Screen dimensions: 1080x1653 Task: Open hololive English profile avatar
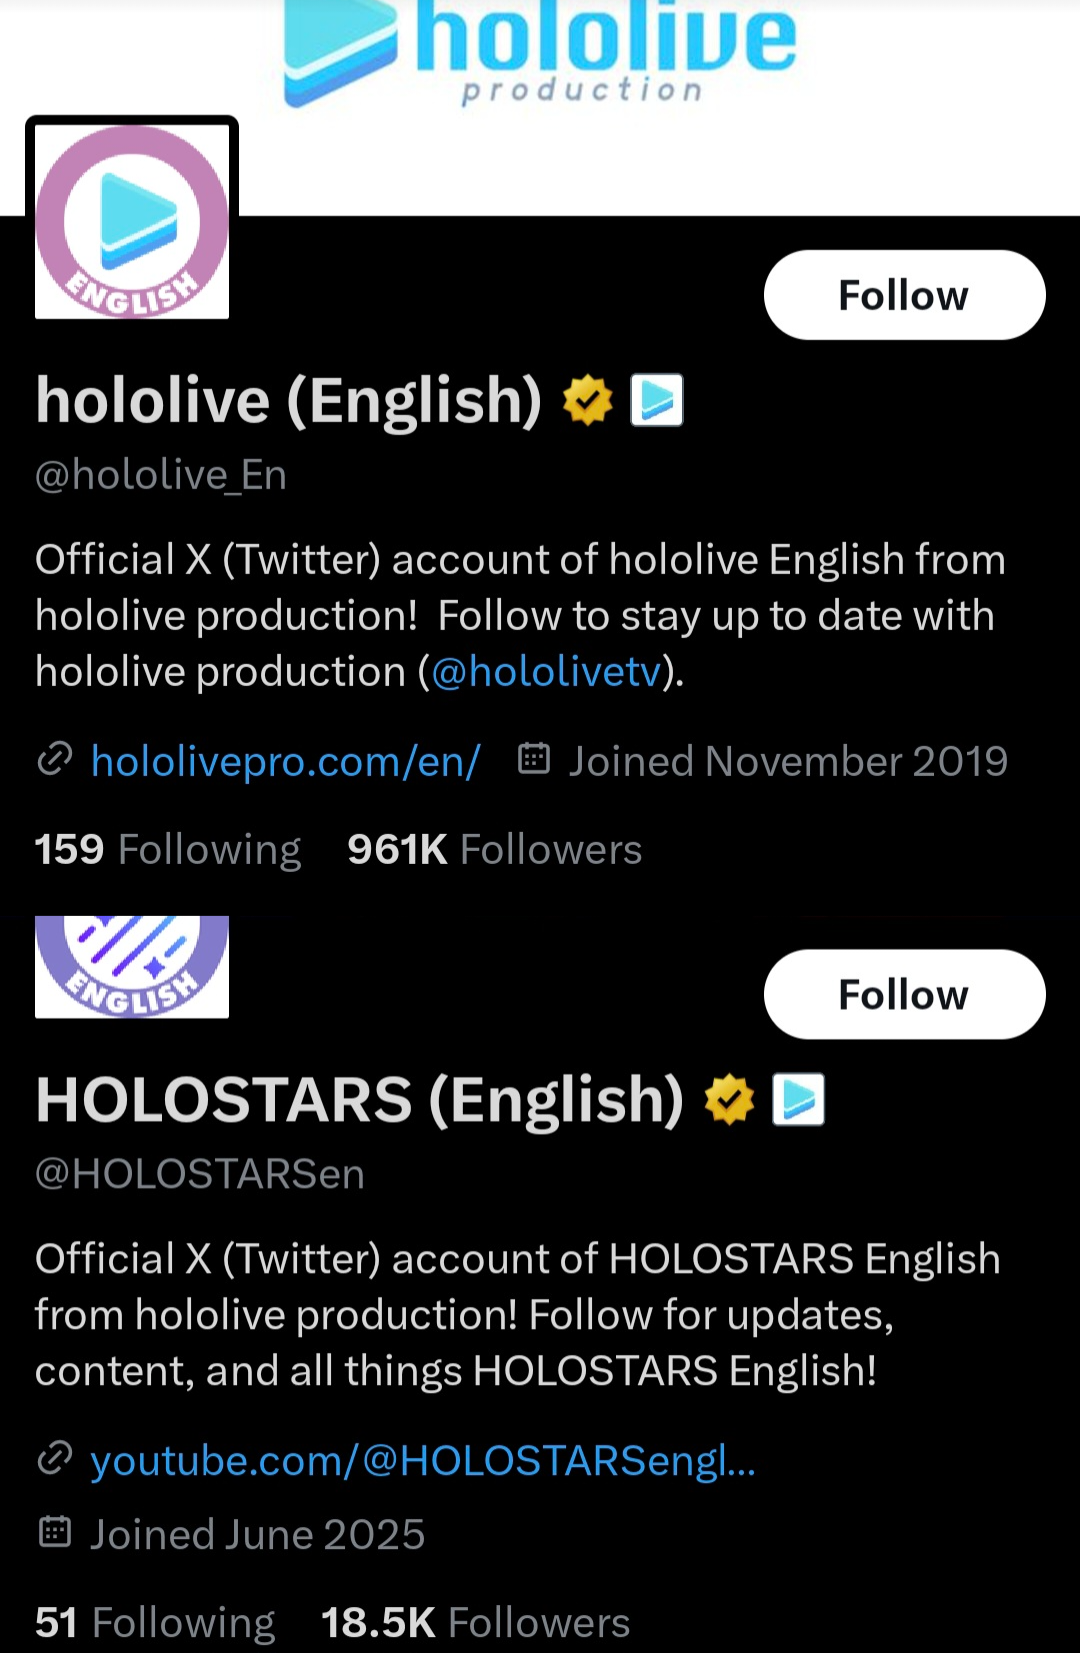point(132,220)
